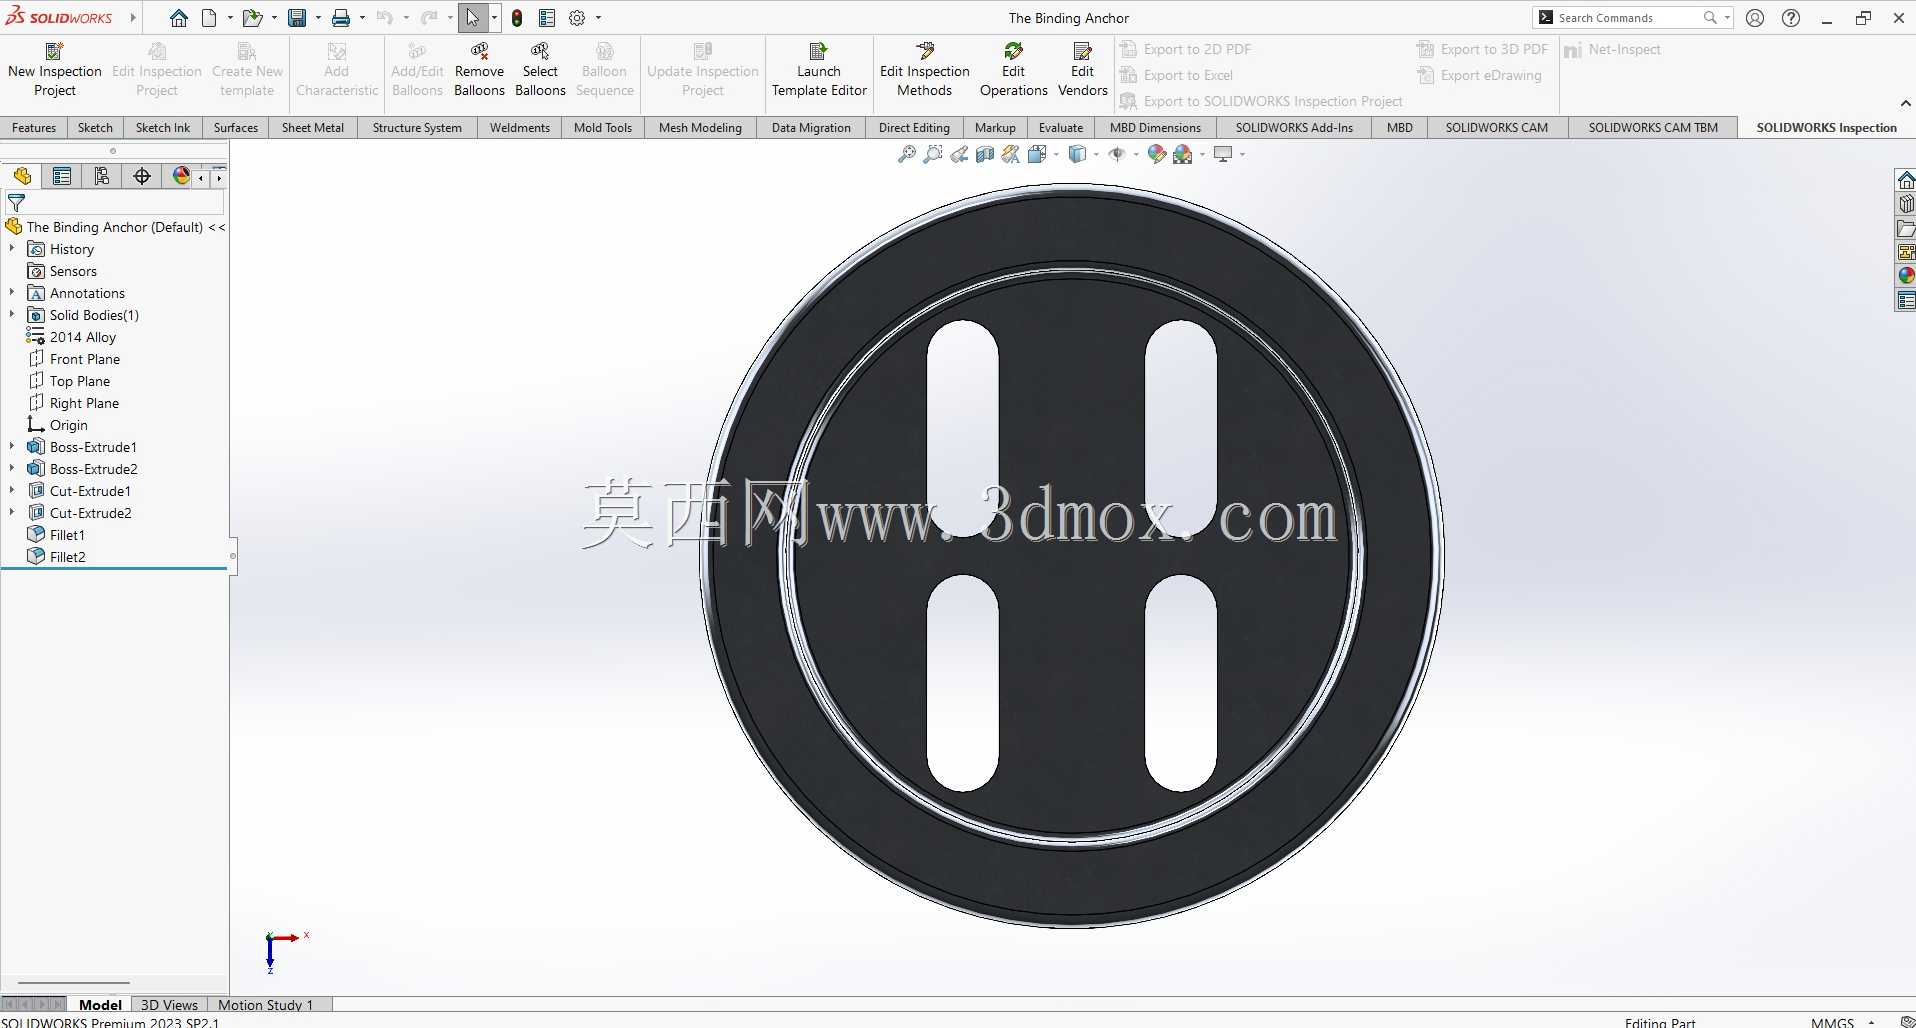Screen dimensions: 1916x1028
Task: Switch to the 3D Views bottom tab
Action: [169, 1004]
